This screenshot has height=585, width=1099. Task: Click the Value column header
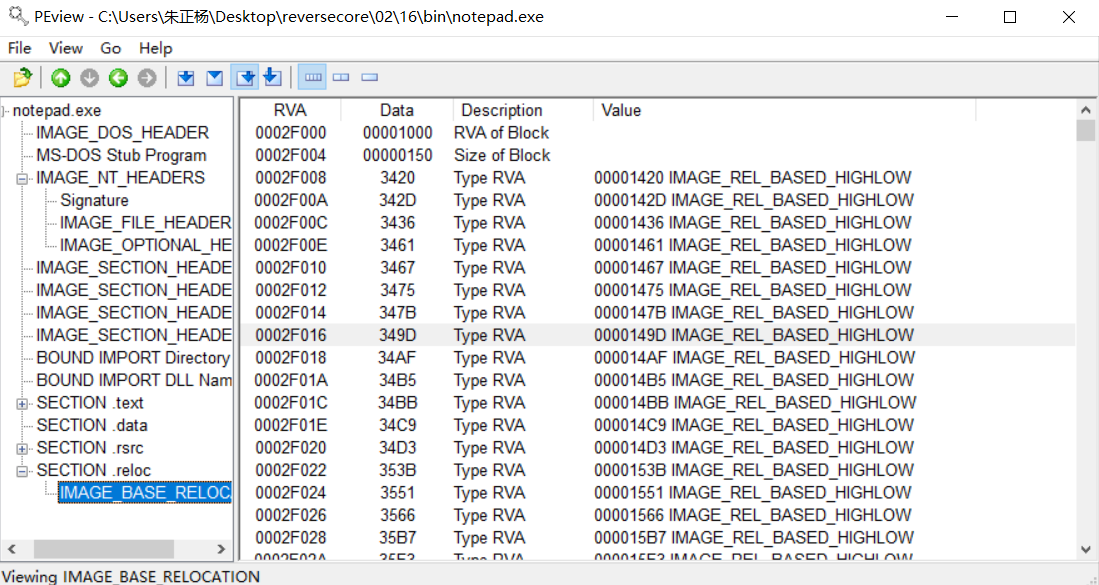click(621, 110)
